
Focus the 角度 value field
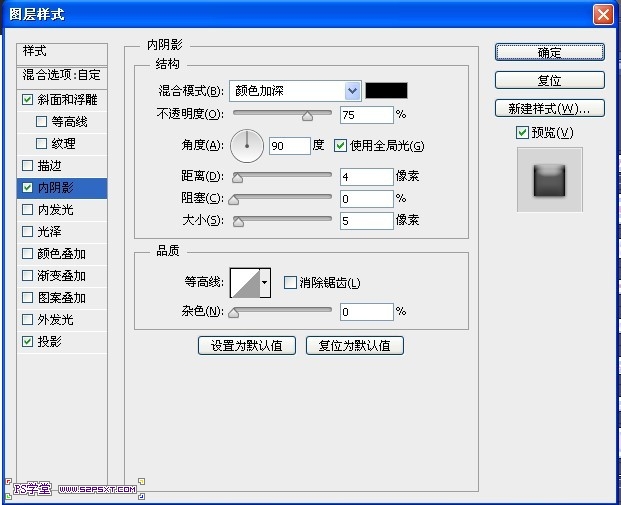(290, 146)
